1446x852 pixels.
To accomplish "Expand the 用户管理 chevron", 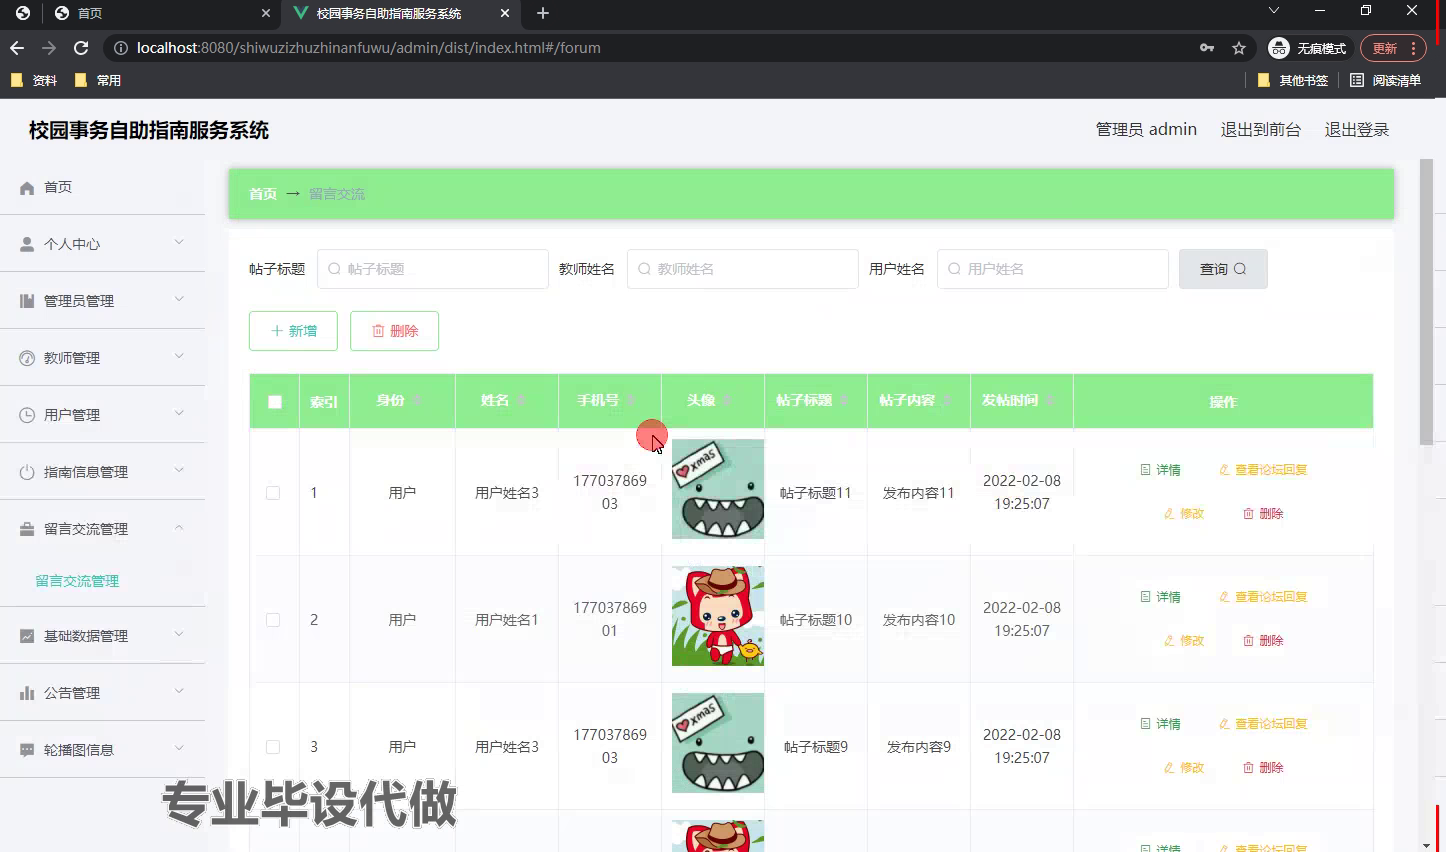I will pyautogui.click(x=179, y=413).
